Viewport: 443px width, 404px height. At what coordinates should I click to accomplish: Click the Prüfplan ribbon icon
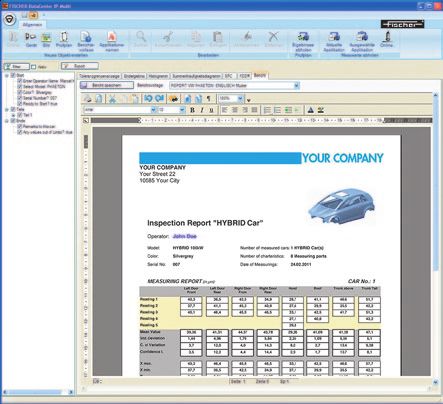click(64, 39)
